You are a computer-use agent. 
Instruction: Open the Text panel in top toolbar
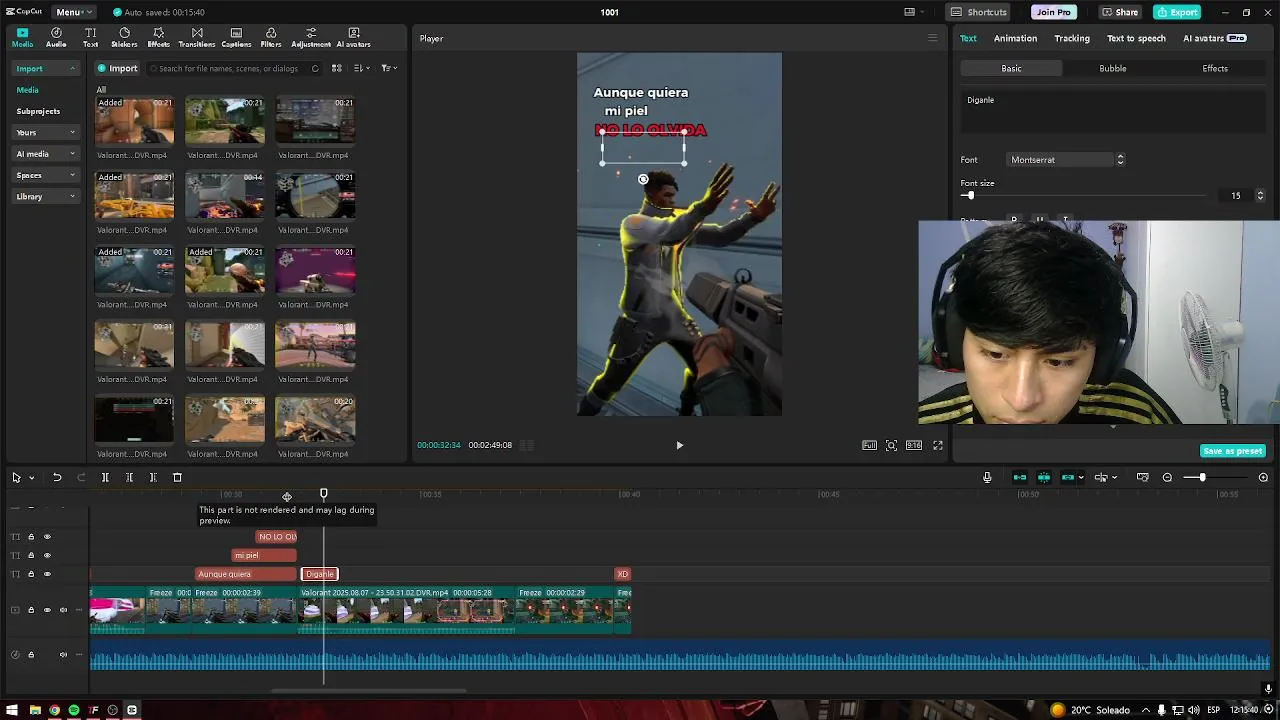(90, 38)
